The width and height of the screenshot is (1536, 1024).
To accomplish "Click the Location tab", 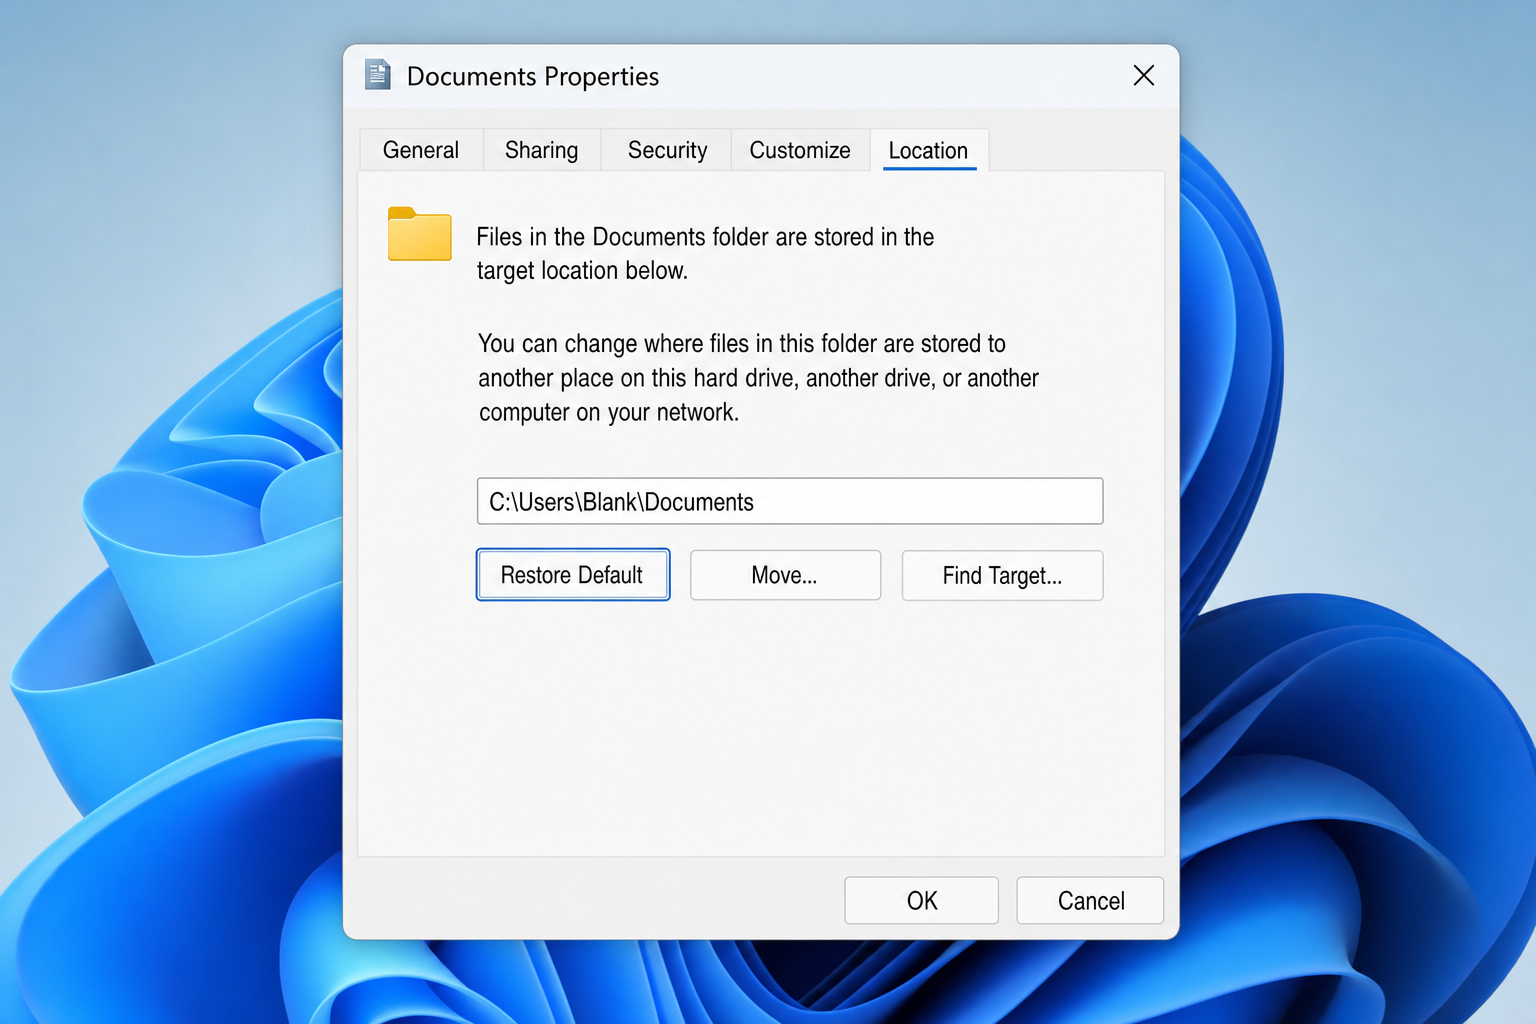I will tap(928, 150).
